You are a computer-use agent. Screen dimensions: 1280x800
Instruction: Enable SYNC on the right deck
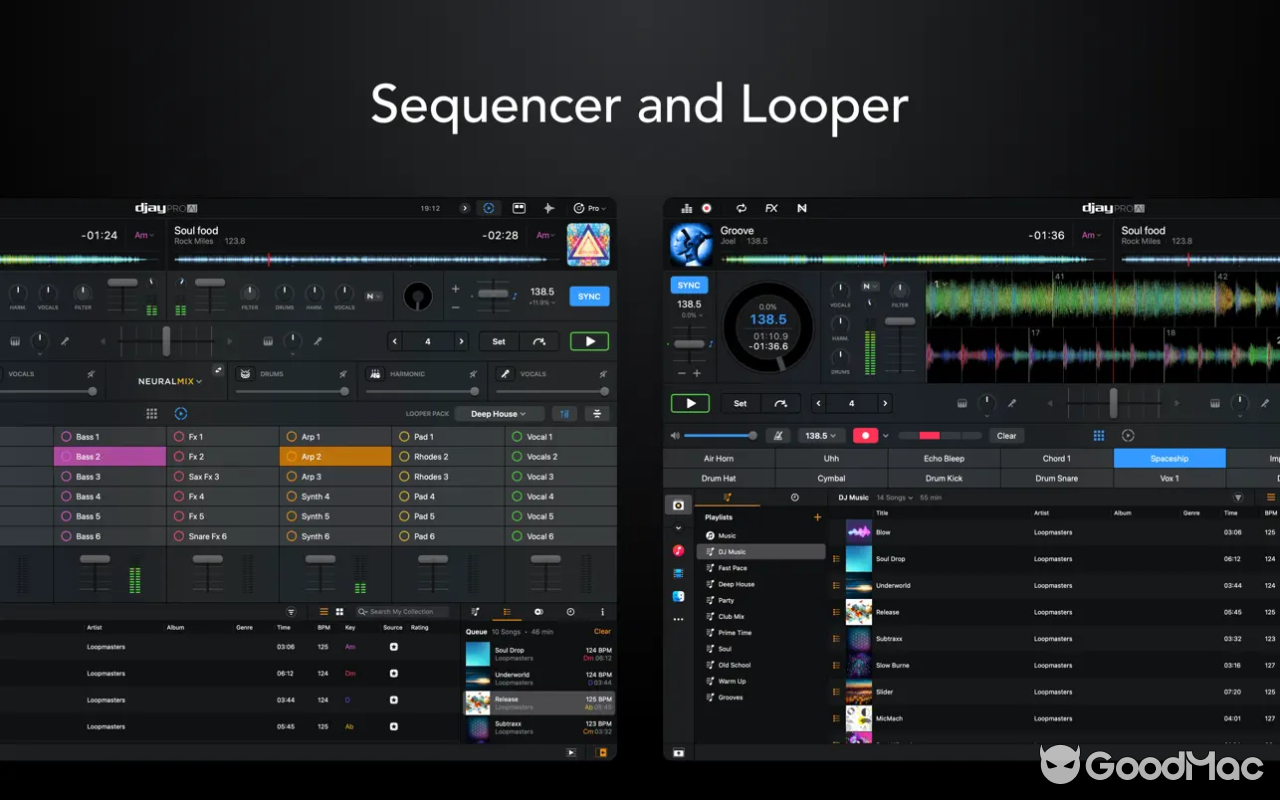(688, 284)
